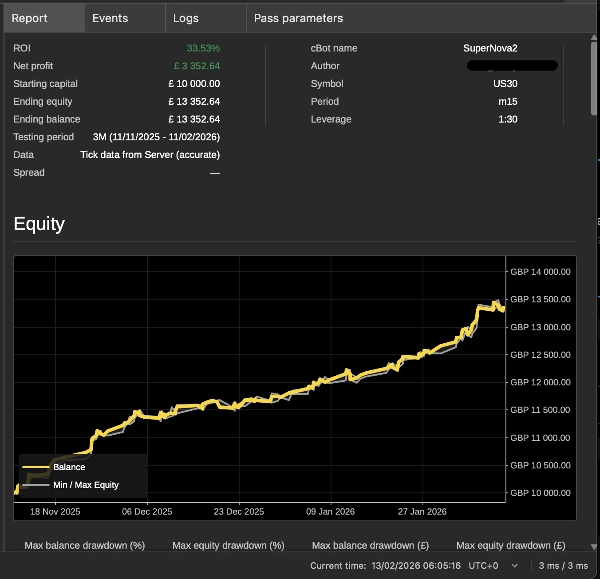Click the Max balance drawdown (%) label
600x579 pixels.
(x=85, y=546)
